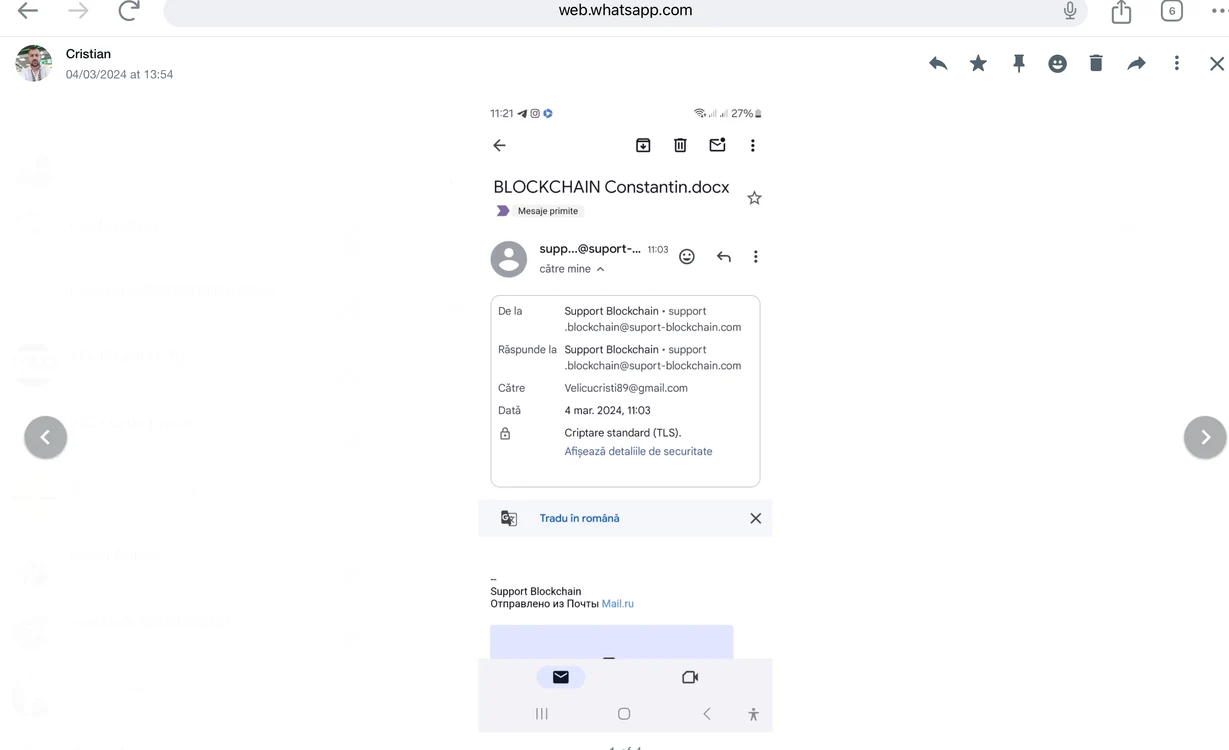Open the sender row three-dot menu
The image size is (1229, 750).
[x=756, y=257]
